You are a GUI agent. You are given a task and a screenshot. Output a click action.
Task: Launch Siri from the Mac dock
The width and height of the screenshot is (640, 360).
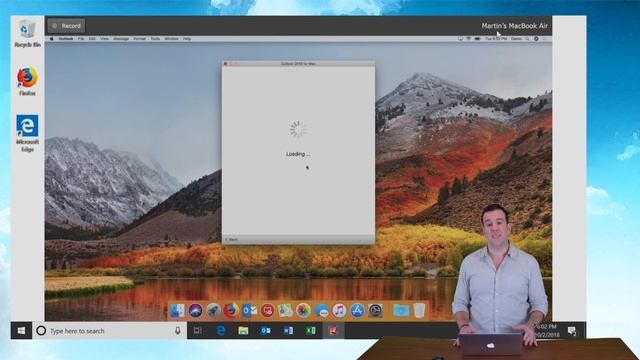pyautogui.click(x=196, y=311)
